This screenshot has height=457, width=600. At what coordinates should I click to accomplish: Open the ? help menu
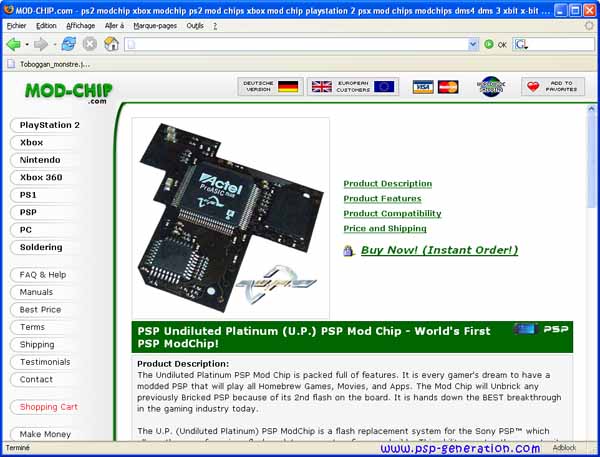pyautogui.click(x=215, y=26)
